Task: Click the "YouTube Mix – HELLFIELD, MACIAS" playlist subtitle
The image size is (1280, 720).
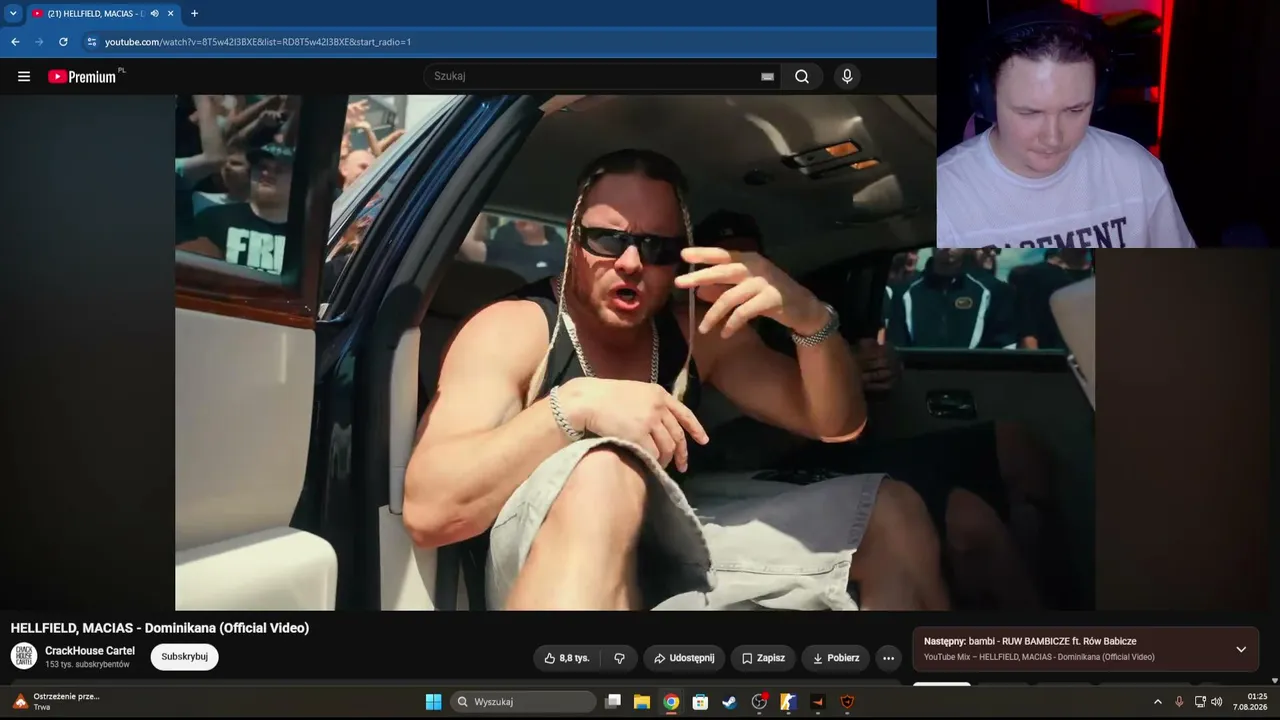Action: click(1039, 657)
